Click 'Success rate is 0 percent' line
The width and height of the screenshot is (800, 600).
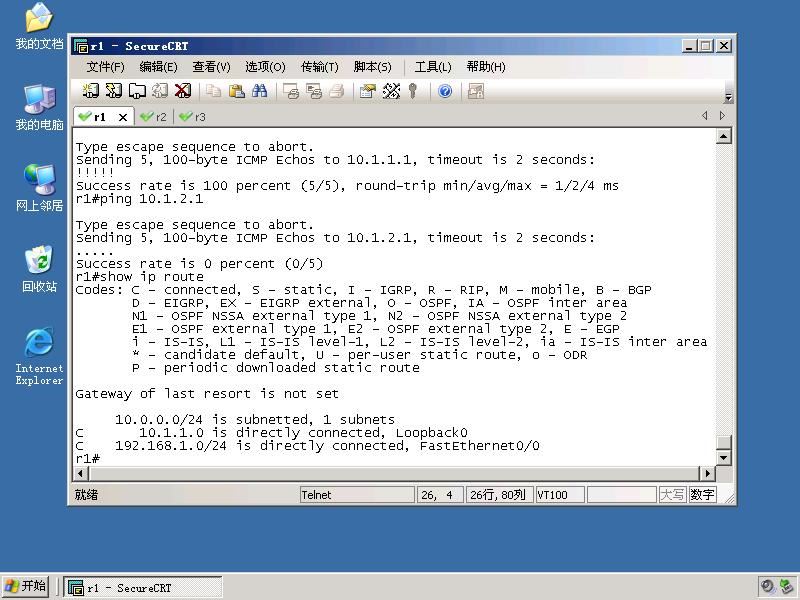coord(199,264)
